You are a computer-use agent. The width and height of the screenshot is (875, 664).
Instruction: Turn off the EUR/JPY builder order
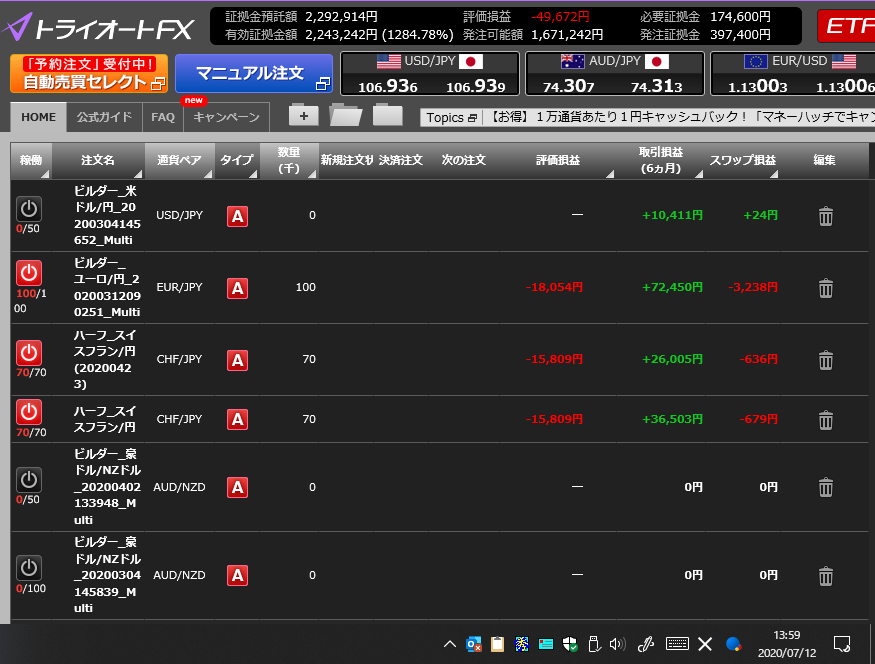[29, 272]
